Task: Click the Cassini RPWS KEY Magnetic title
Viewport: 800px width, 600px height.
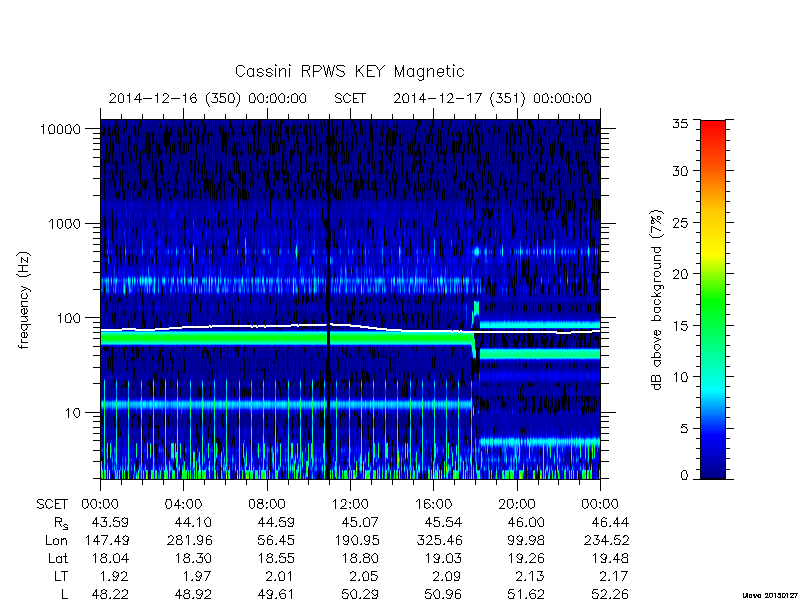Action: pyautogui.click(x=349, y=71)
